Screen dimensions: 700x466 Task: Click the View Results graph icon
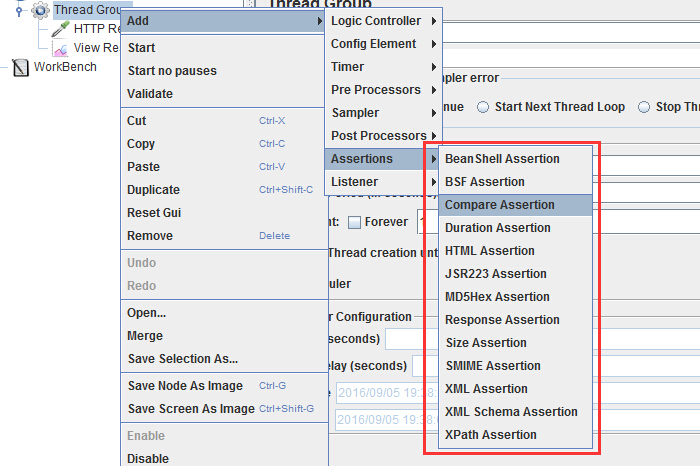coord(60,48)
